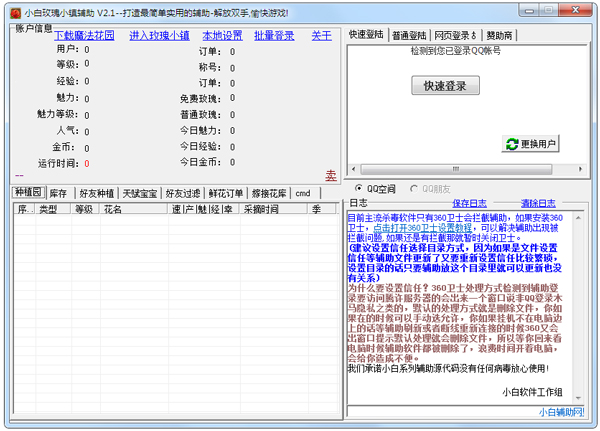Click the 魅力等级 label

[x=57, y=114]
